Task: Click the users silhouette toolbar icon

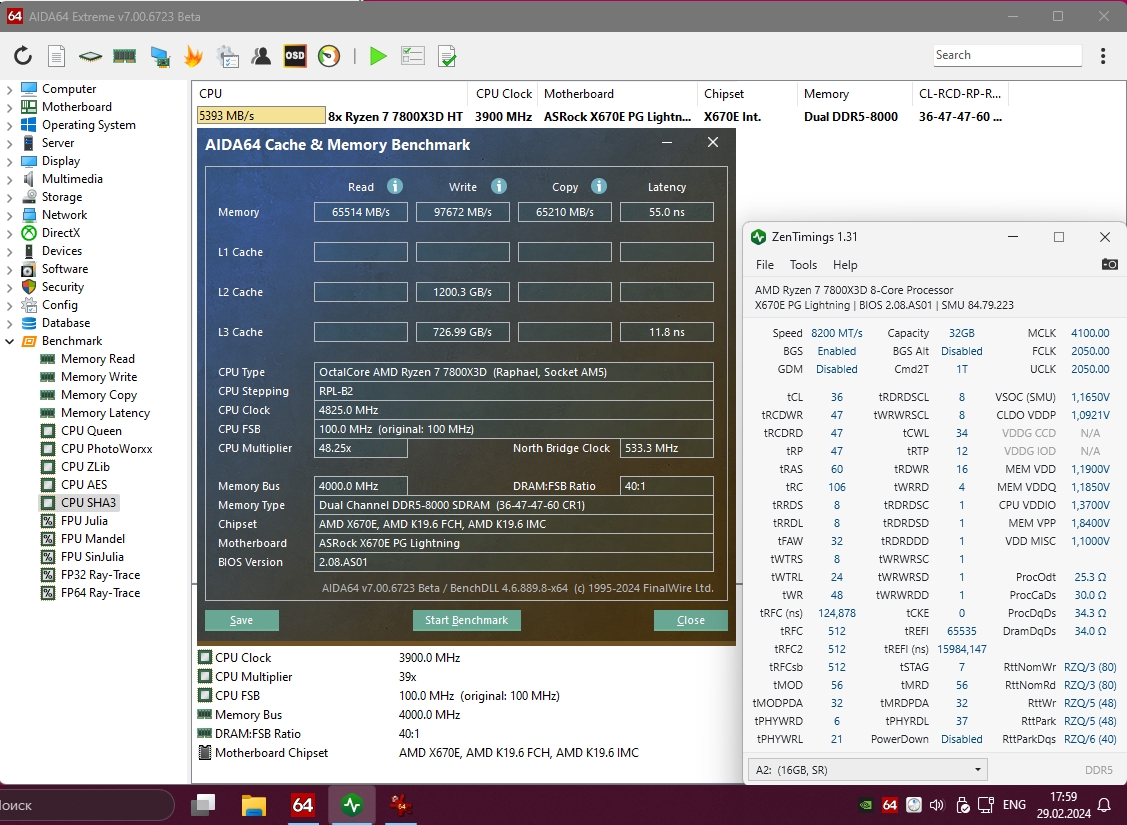Action: (x=261, y=56)
